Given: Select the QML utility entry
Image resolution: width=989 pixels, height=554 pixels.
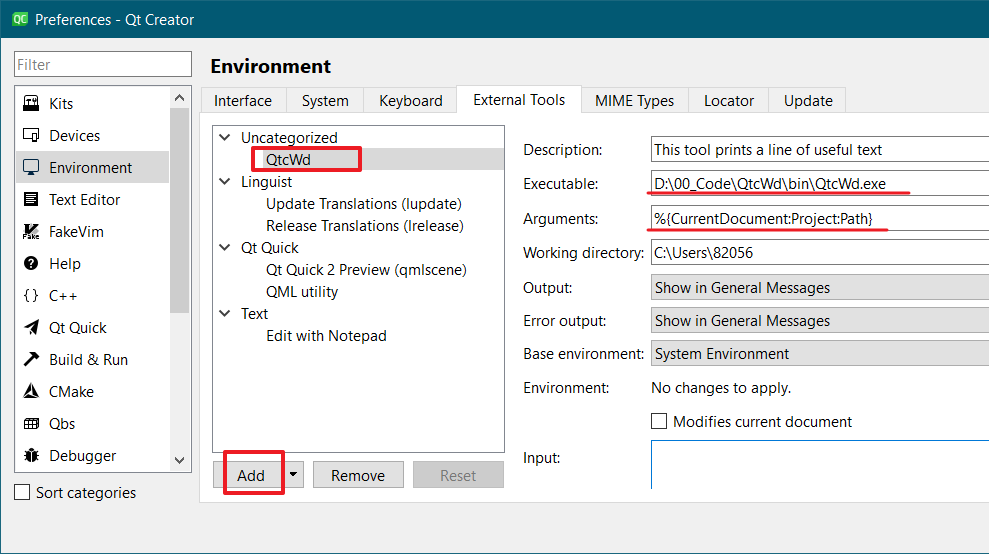Looking at the screenshot, I should click(301, 292).
